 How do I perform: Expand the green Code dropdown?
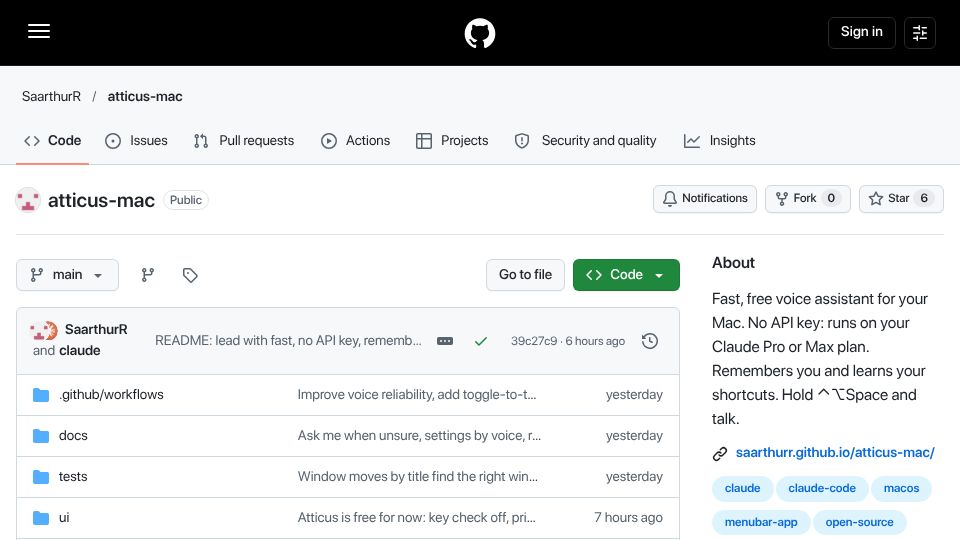(626, 275)
